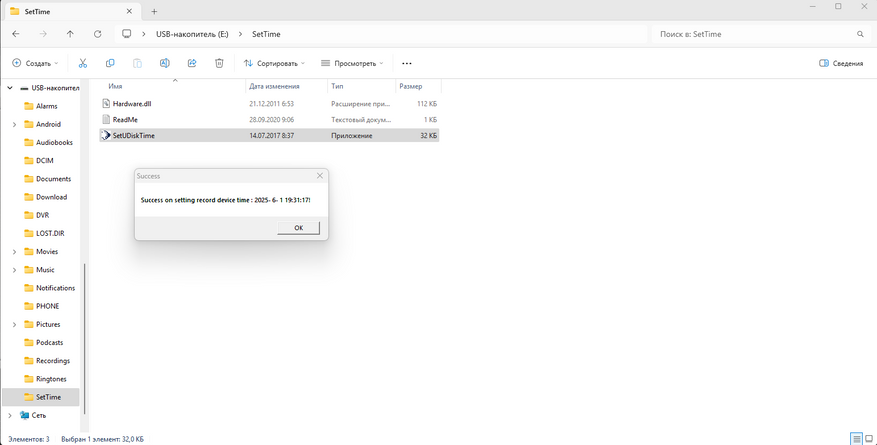
Task: Select the Alarms folder in sidebar
Action: [x=46, y=106]
